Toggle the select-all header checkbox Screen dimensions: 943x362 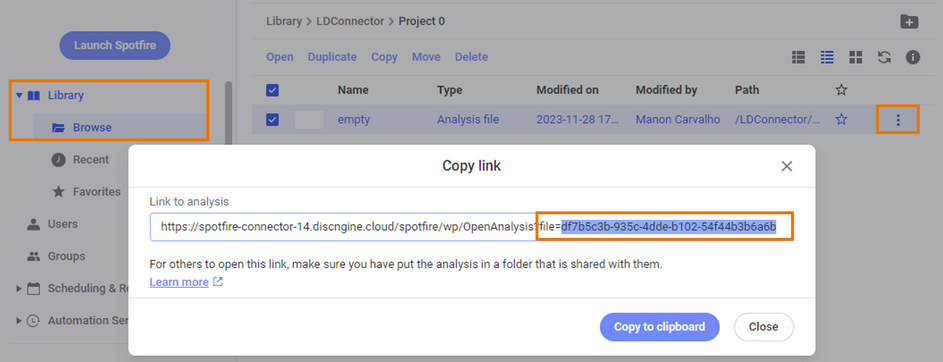coord(272,90)
